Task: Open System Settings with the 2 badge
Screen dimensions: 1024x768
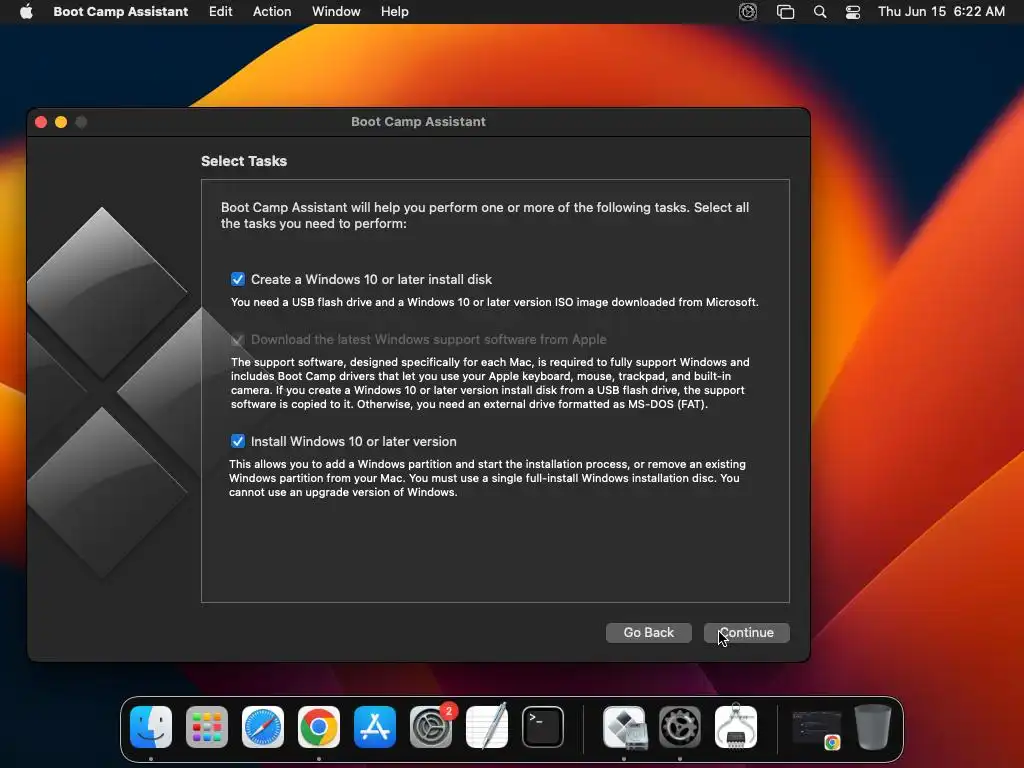Action: (431, 727)
